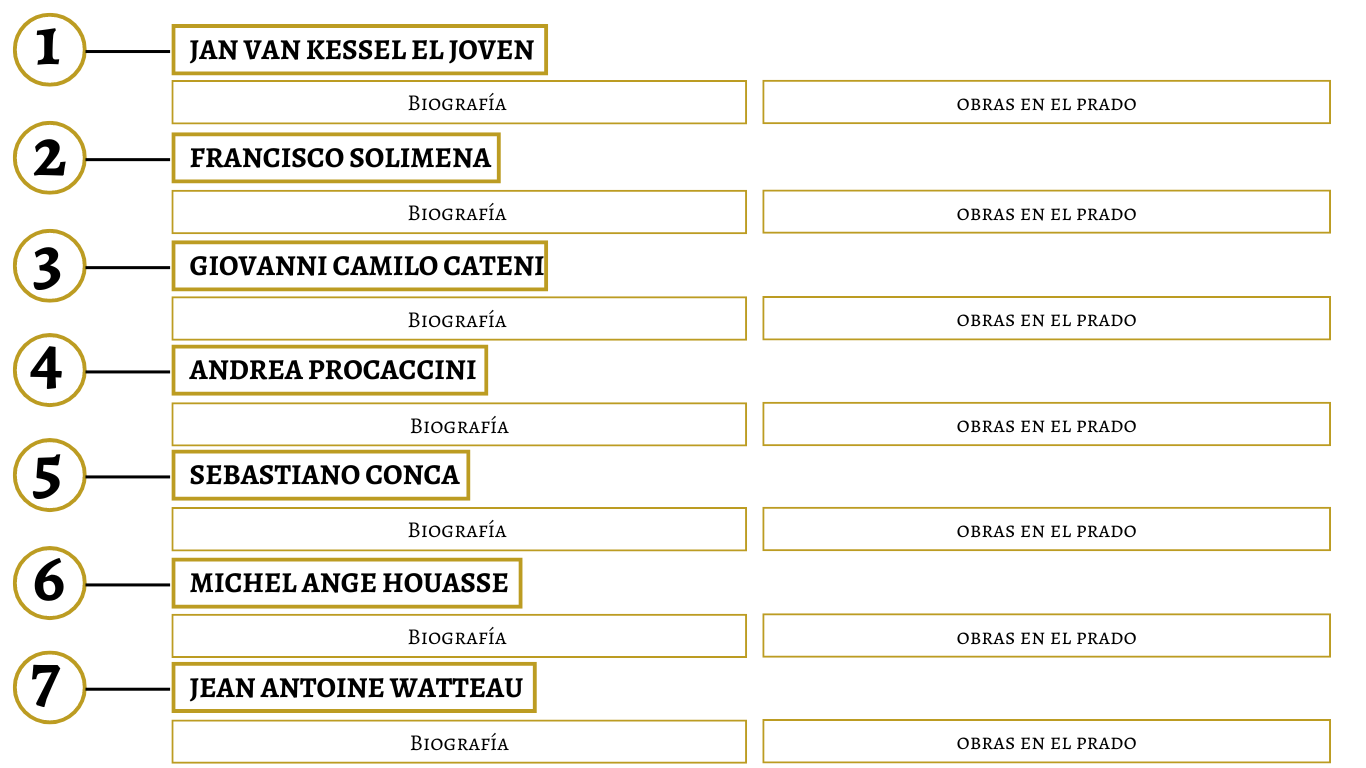Click the number 5 circle icon
The width and height of the screenshot is (1366, 768).
coord(49,475)
